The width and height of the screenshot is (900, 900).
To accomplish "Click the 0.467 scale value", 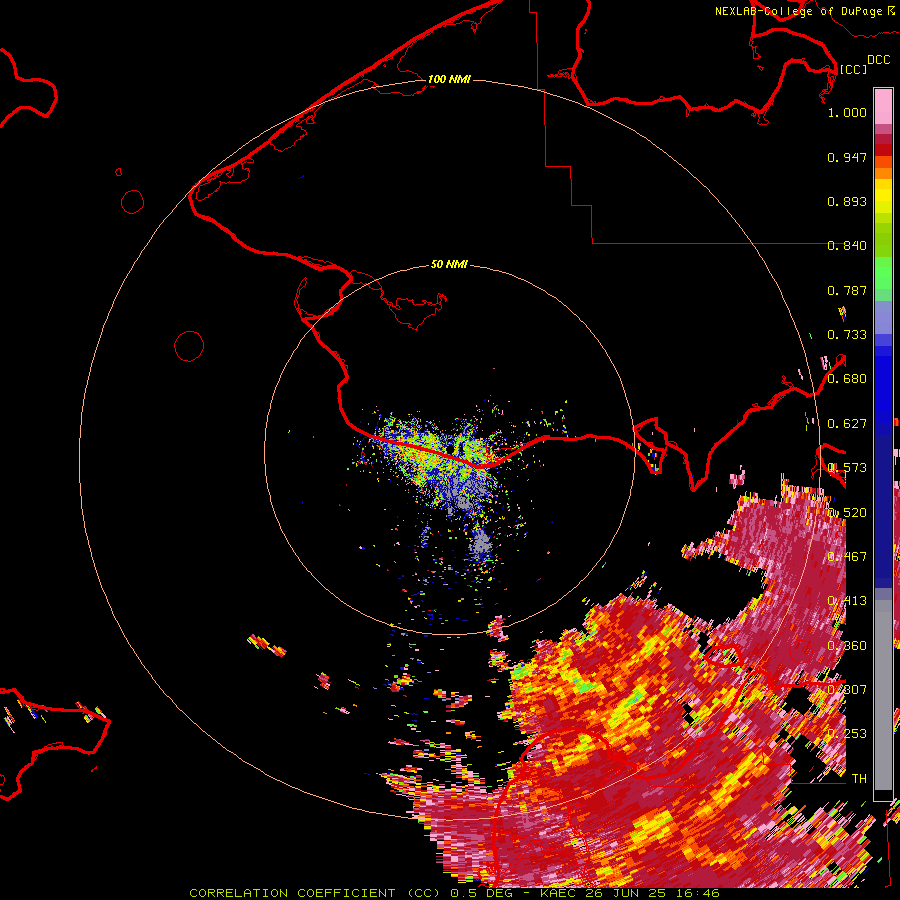I will point(847,556).
